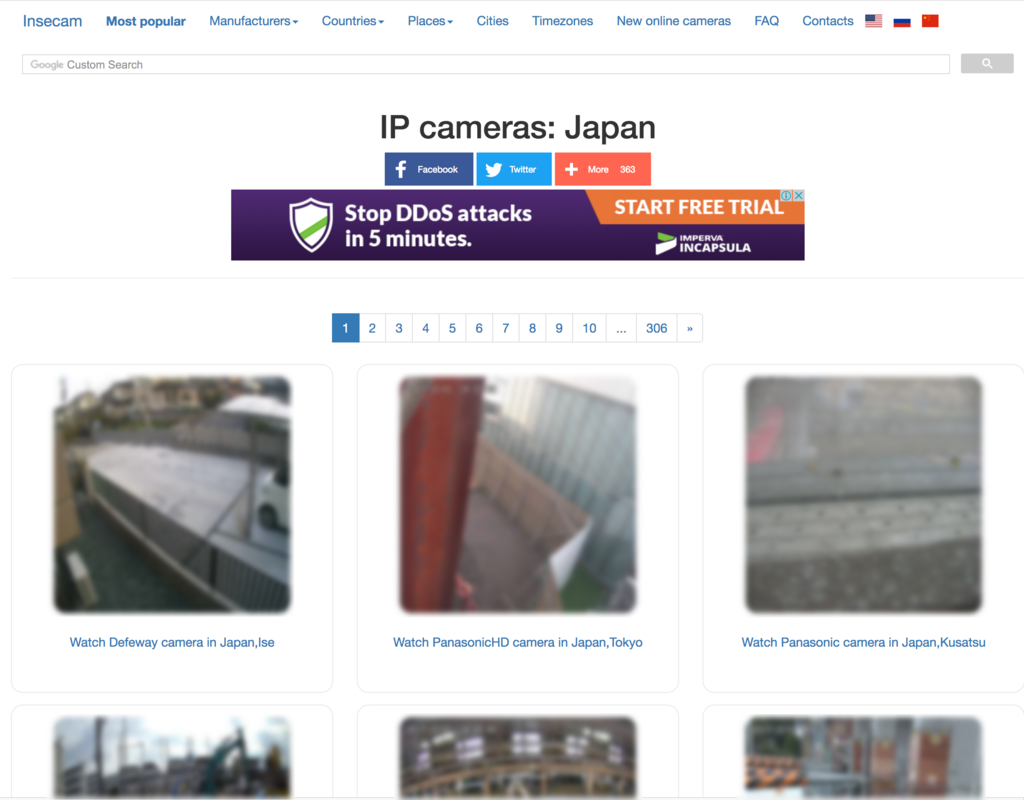Jump to last page 306

tap(657, 328)
